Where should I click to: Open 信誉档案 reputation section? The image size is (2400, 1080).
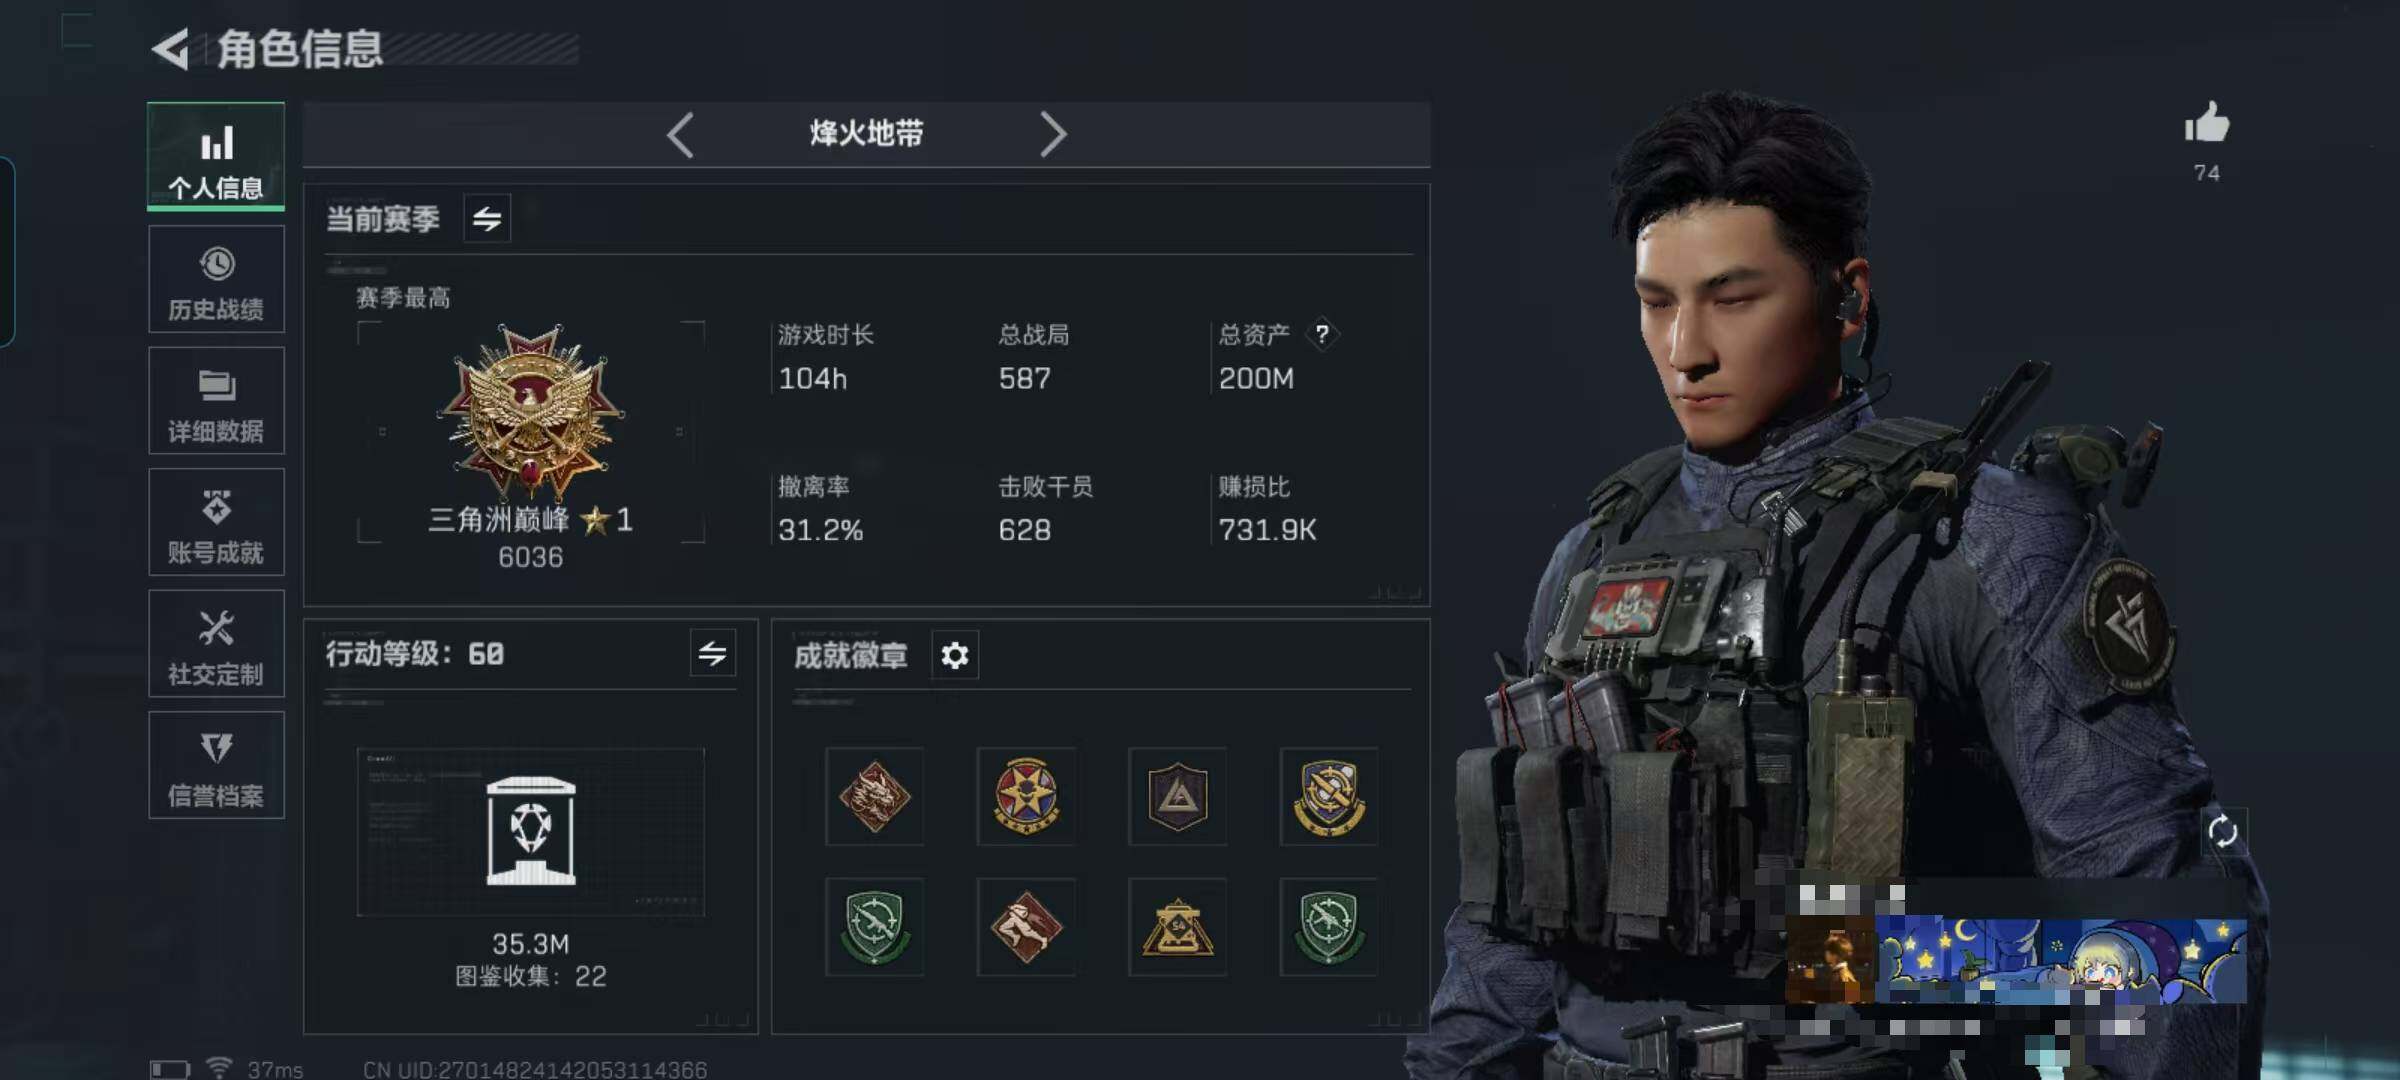(216, 765)
